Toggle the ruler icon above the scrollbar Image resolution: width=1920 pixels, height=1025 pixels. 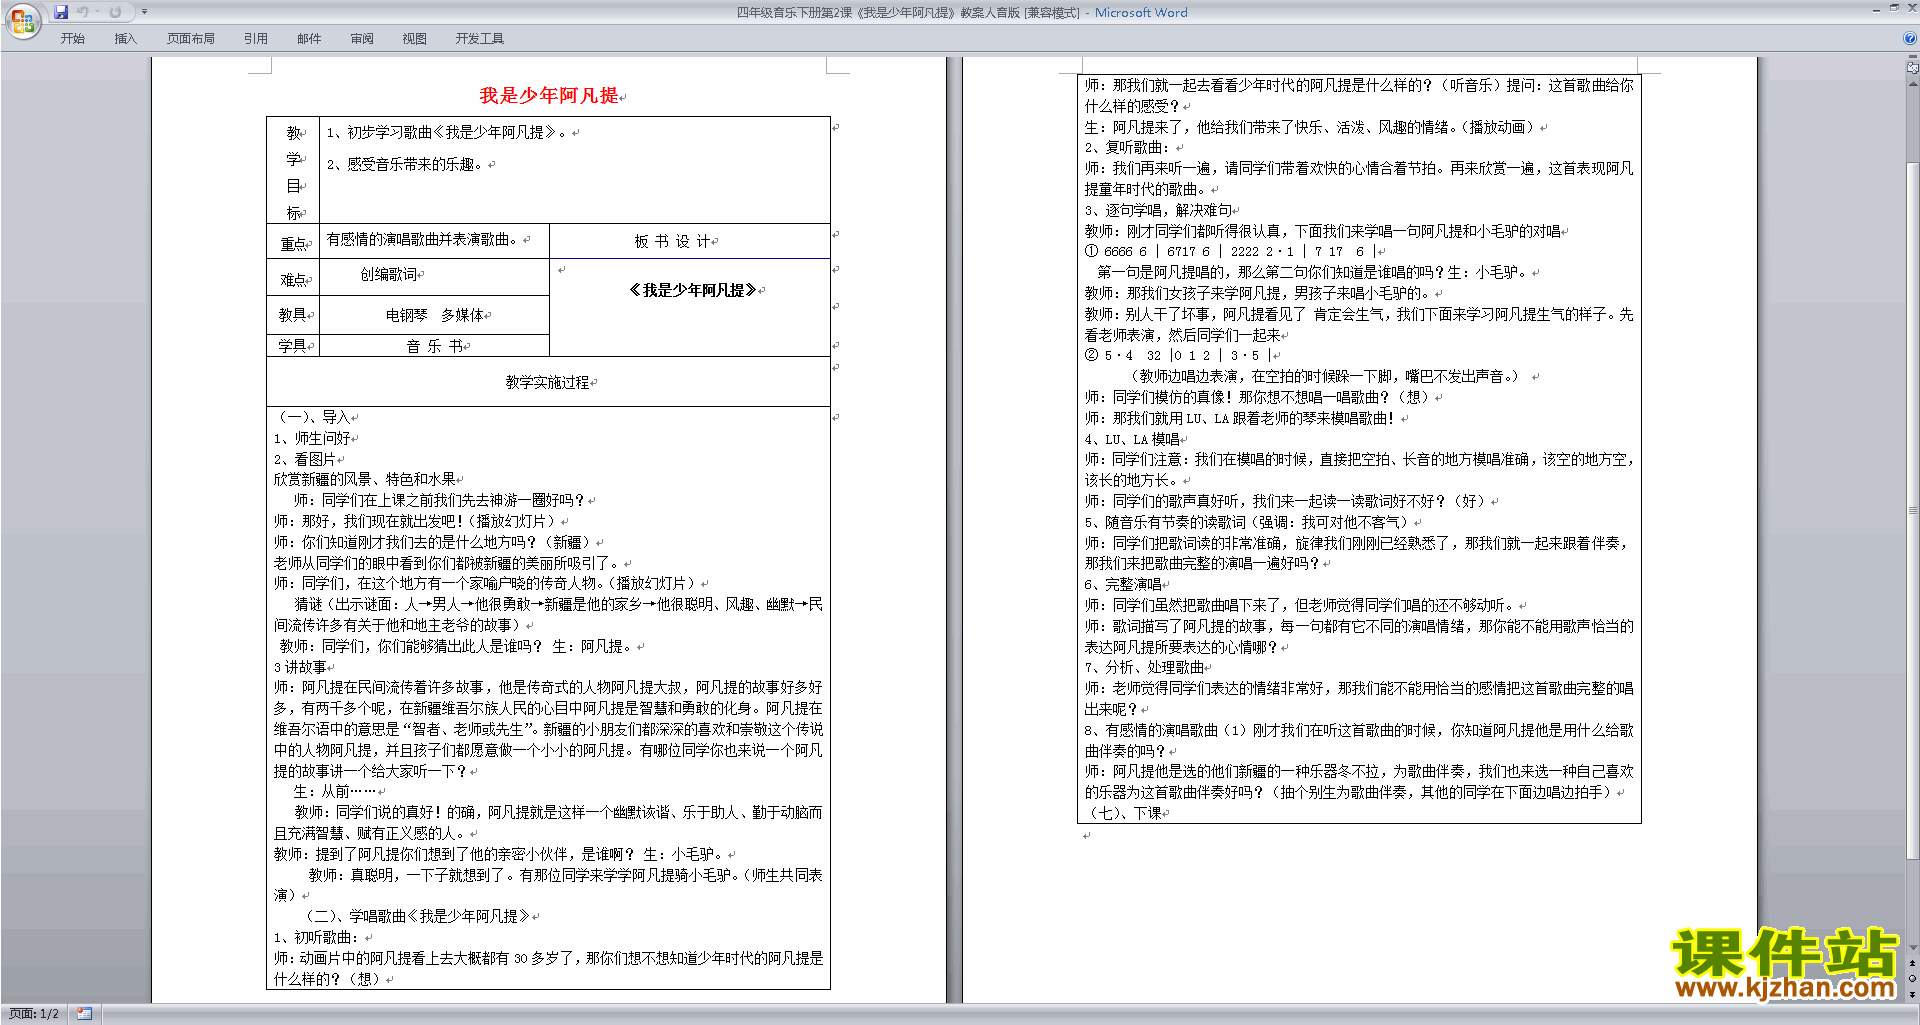1913,69
